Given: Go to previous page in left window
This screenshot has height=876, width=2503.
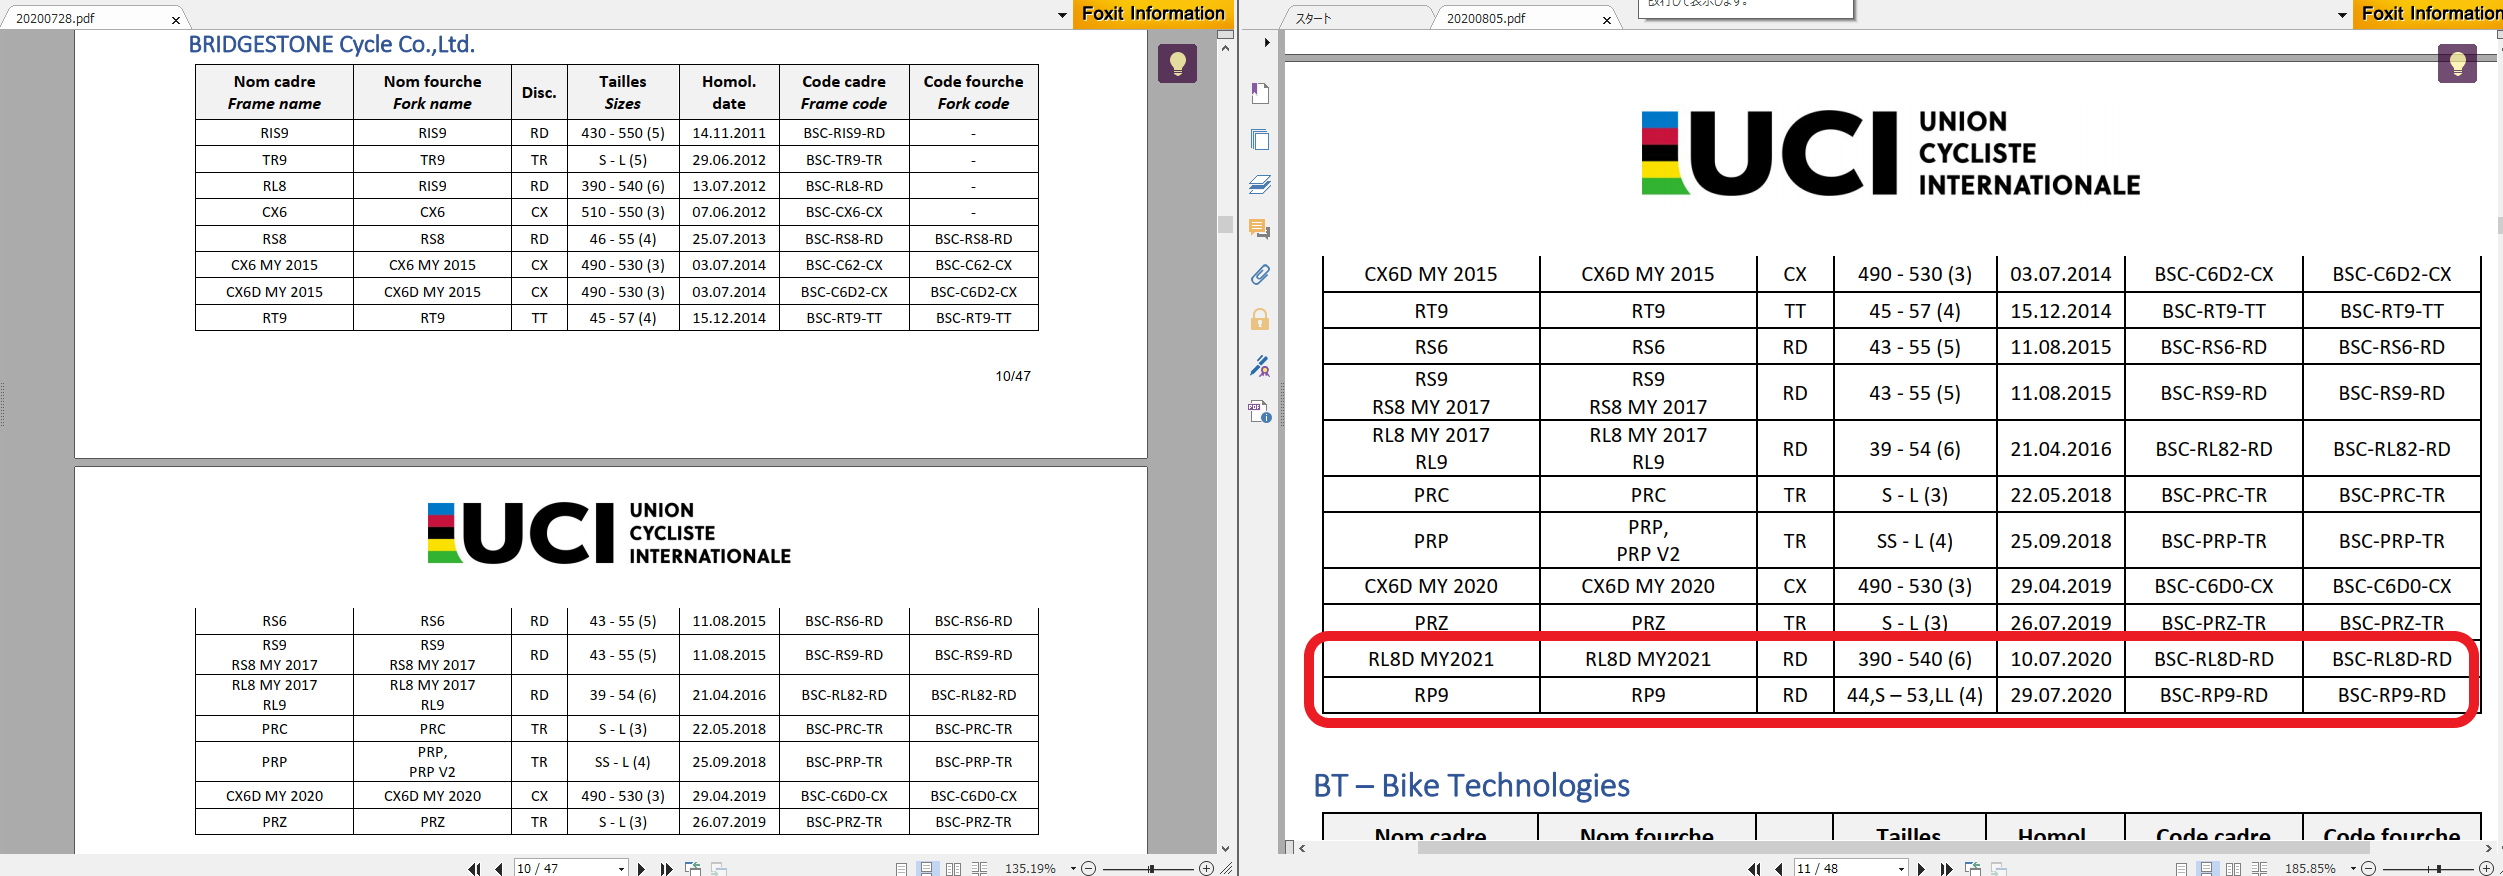Looking at the screenshot, I should 498,869.
